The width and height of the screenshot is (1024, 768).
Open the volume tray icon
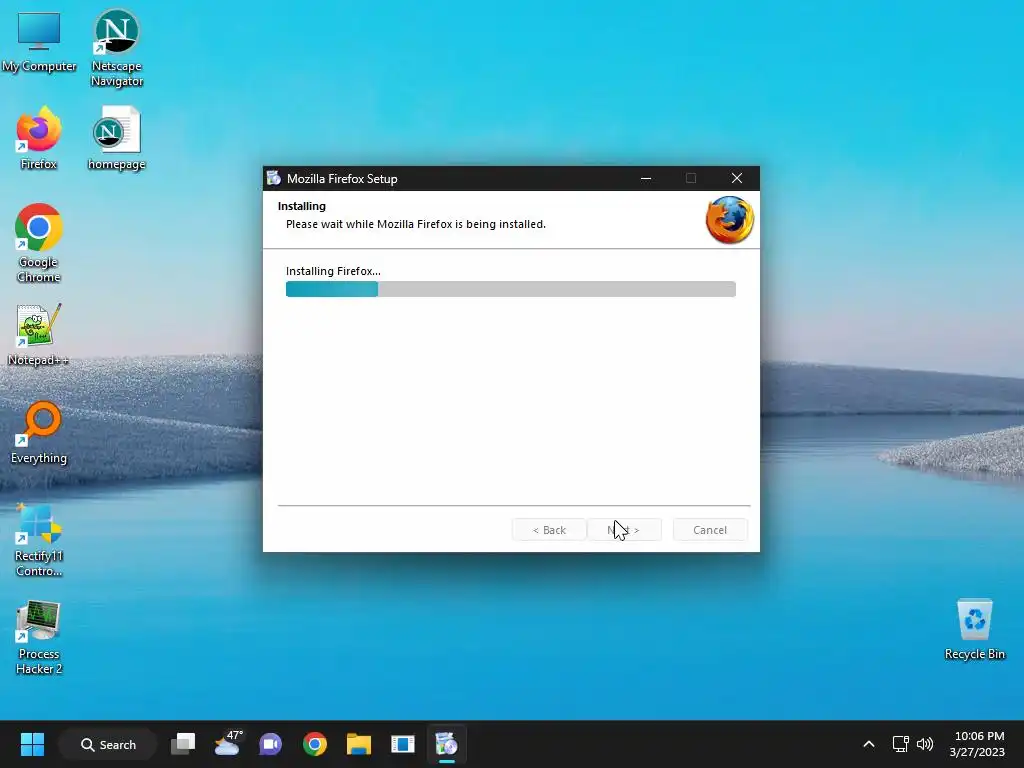[x=925, y=744]
